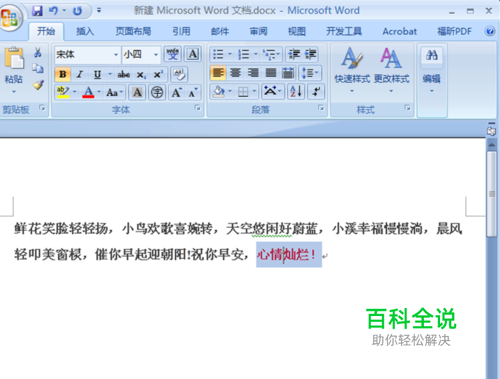Open the 宋体 font name dropdown
This screenshot has height=379, width=500.
click(x=116, y=55)
